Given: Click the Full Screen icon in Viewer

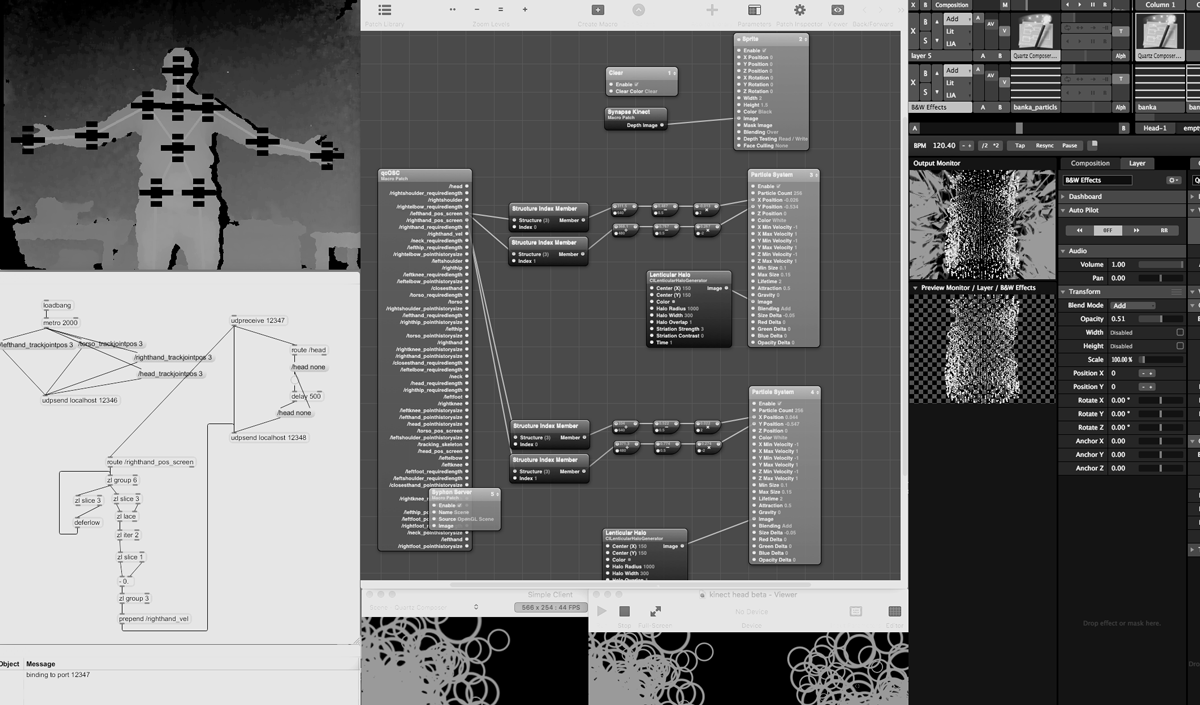Looking at the screenshot, I should point(655,611).
